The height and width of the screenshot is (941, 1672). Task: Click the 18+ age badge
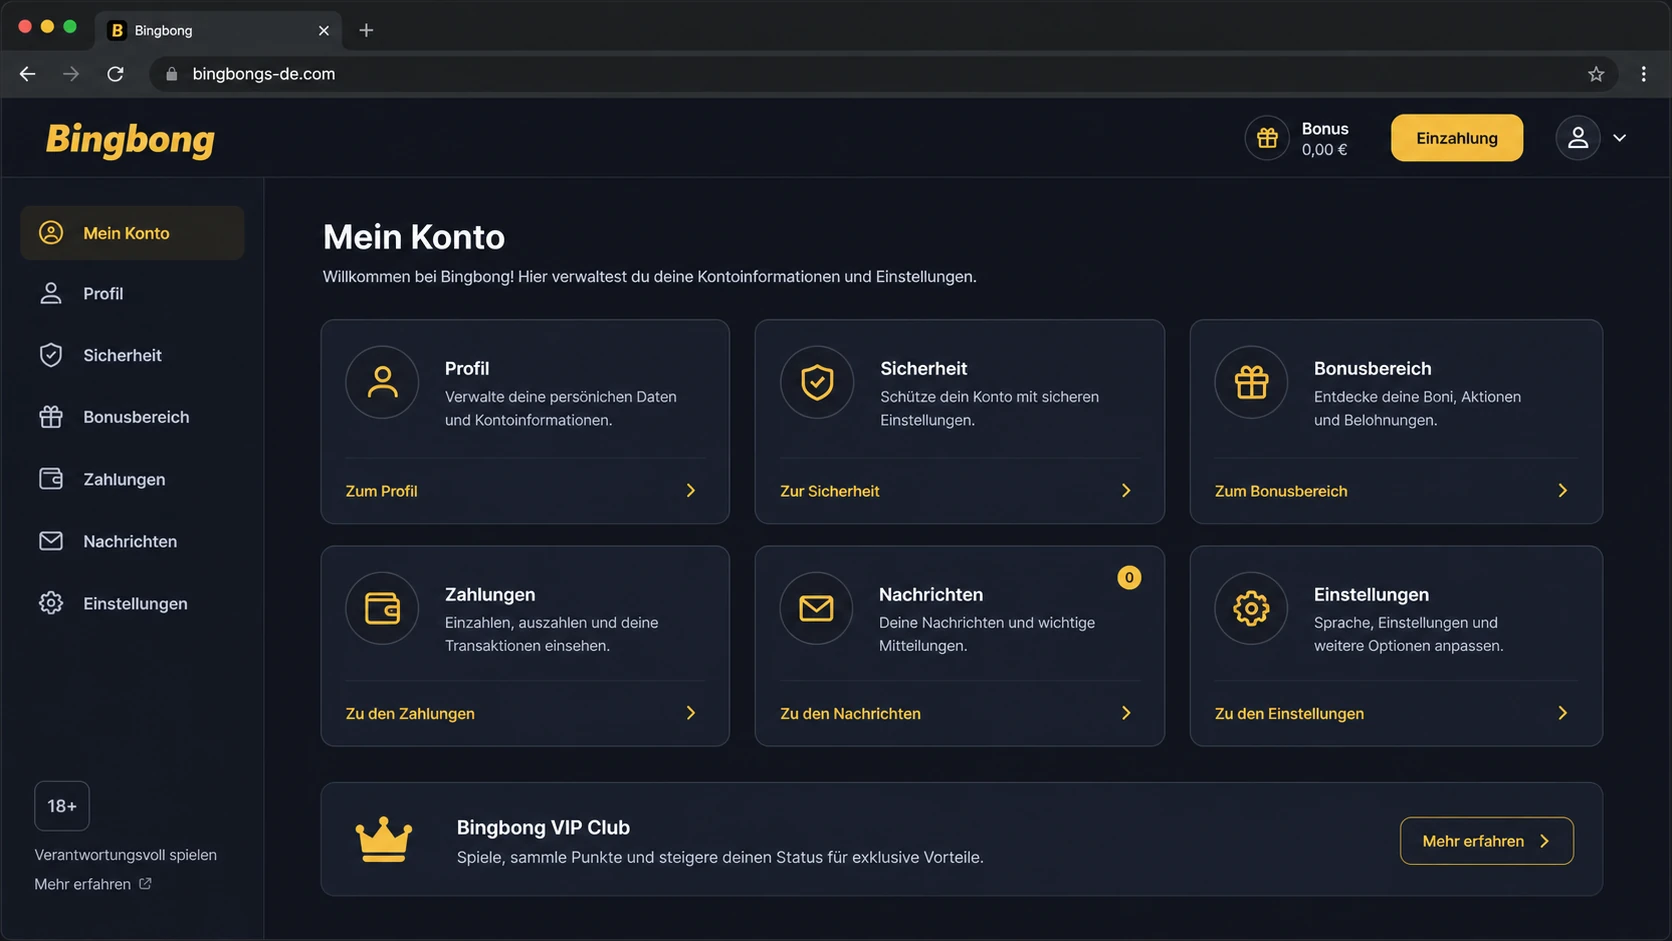[x=62, y=806]
